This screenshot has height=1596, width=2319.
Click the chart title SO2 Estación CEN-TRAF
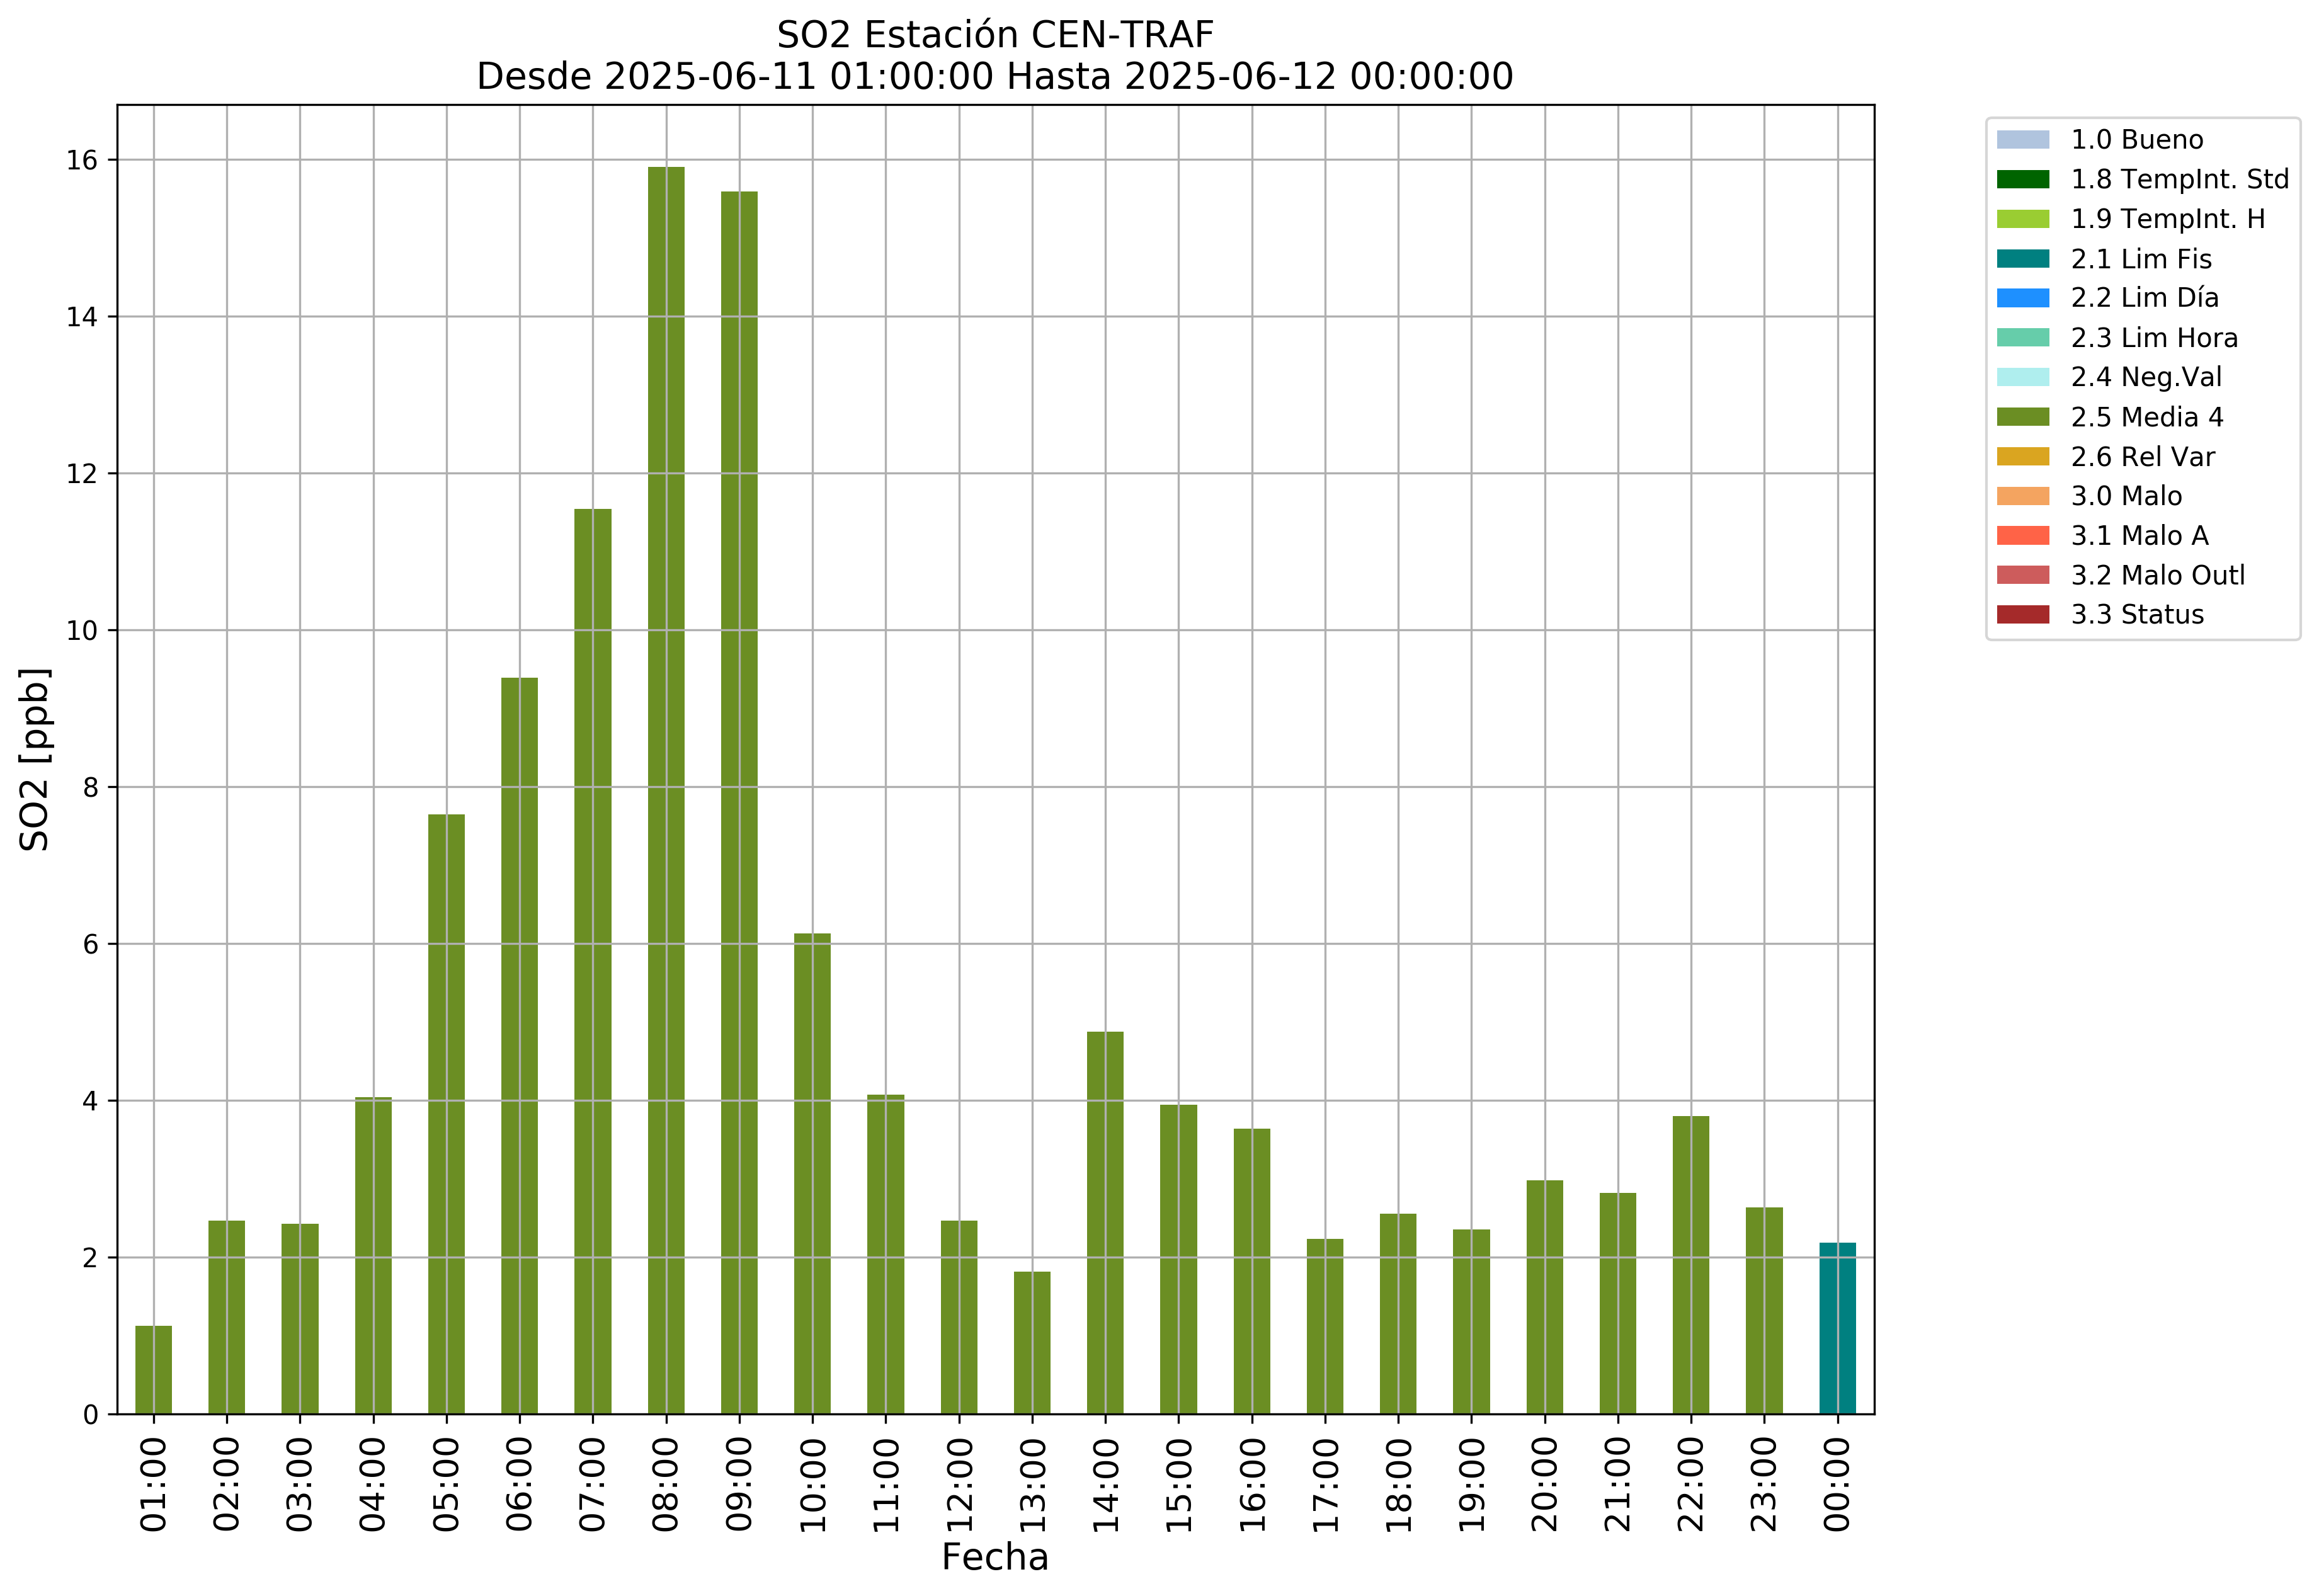point(994,35)
